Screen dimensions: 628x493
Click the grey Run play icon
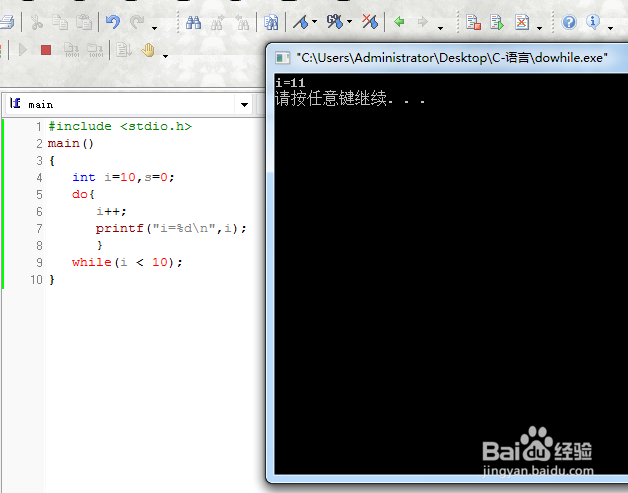point(23,50)
